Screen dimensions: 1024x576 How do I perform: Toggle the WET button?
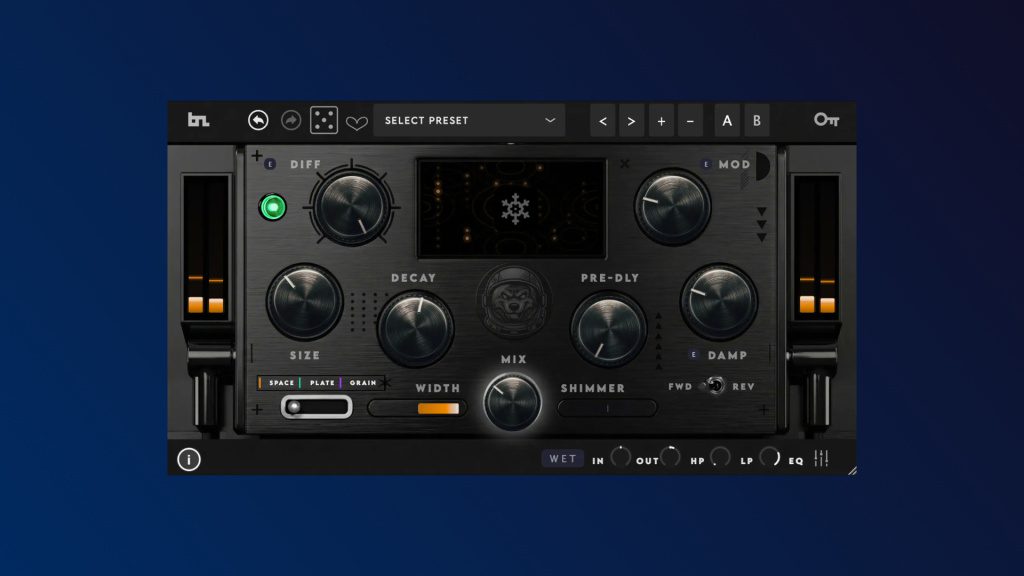pyautogui.click(x=563, y=459)
